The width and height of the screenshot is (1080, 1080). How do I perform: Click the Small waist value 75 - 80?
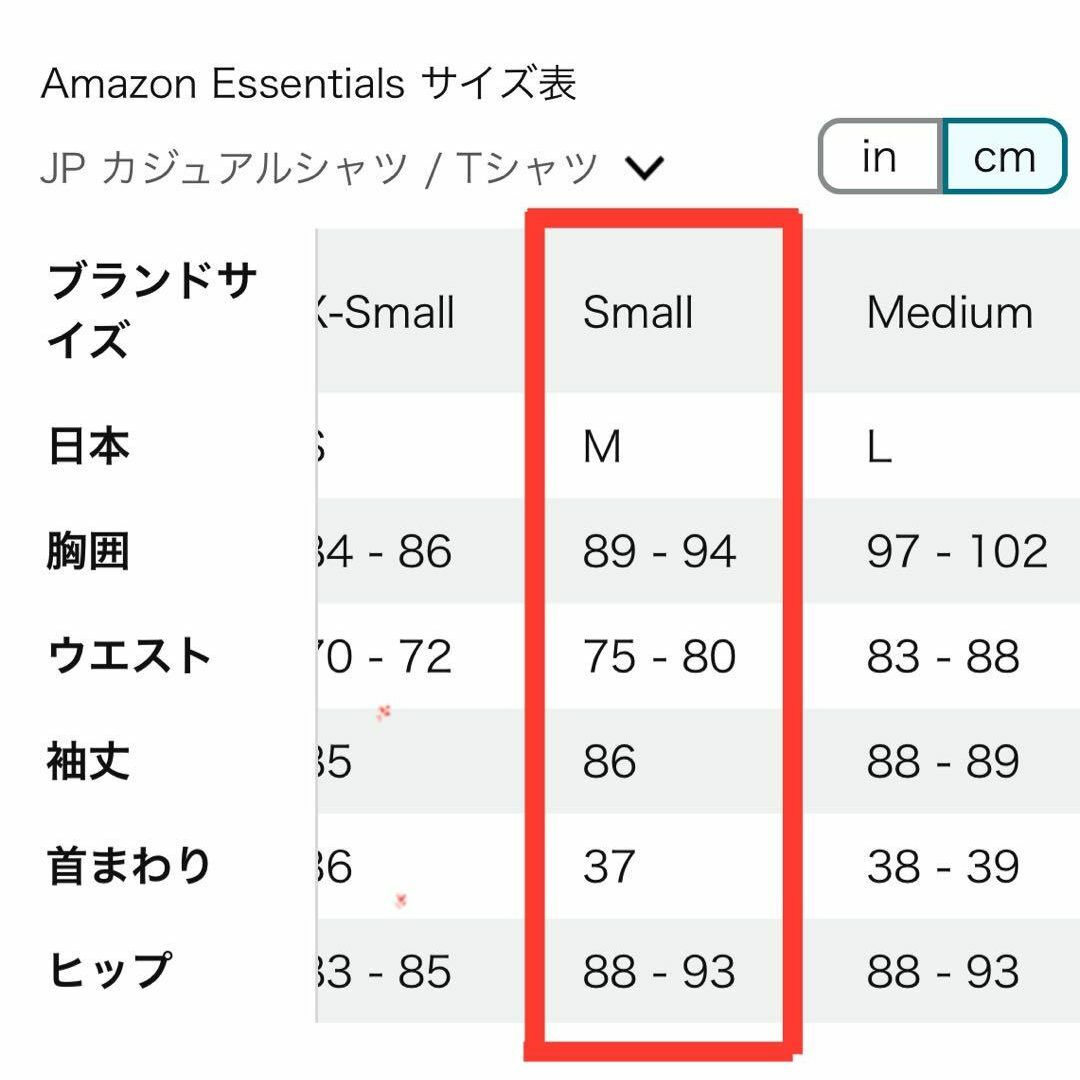click(659, 656)
